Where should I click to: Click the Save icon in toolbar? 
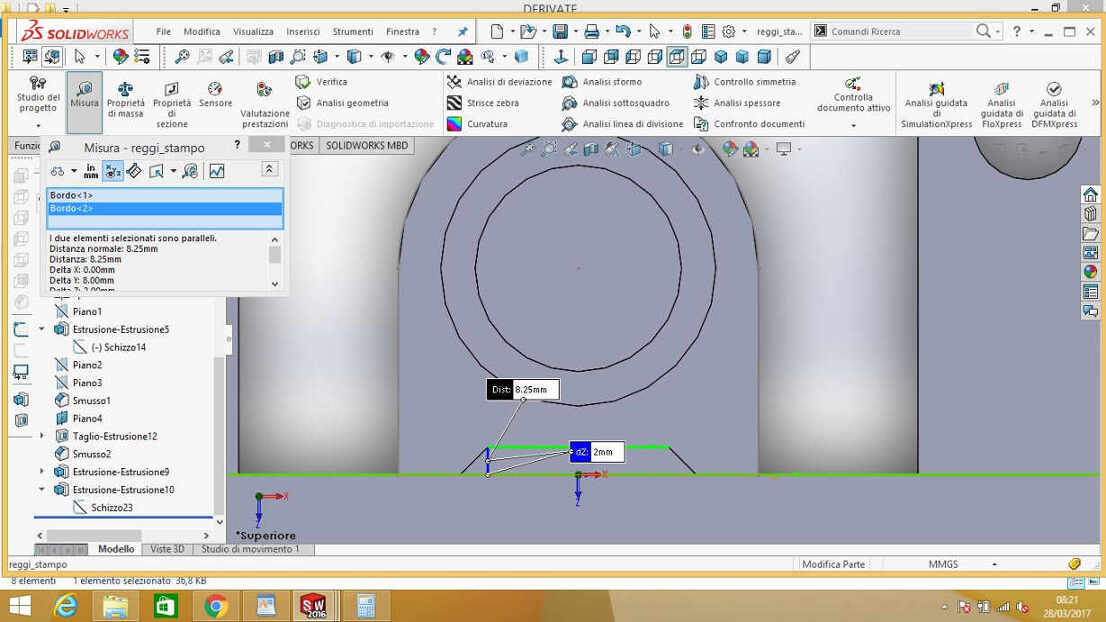pos(560,31)
